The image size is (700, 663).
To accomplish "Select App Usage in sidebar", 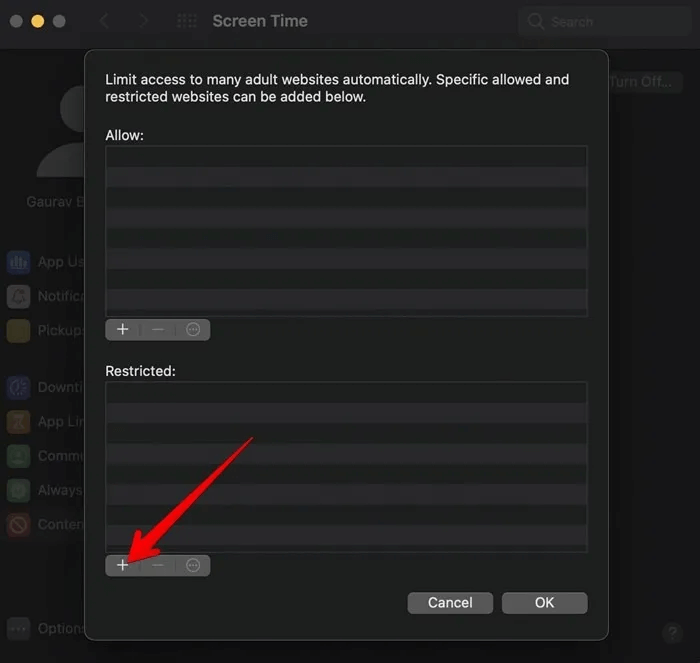I will tap(45, 262).
